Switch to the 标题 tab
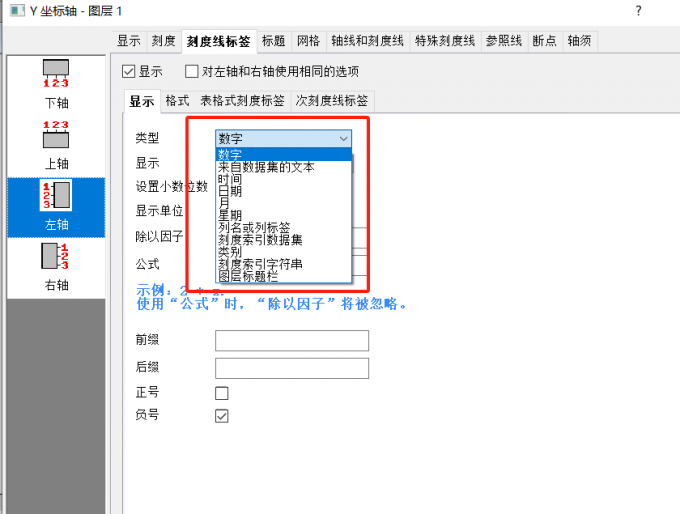This screenshot has height=514, width=680. coord(274,41)
